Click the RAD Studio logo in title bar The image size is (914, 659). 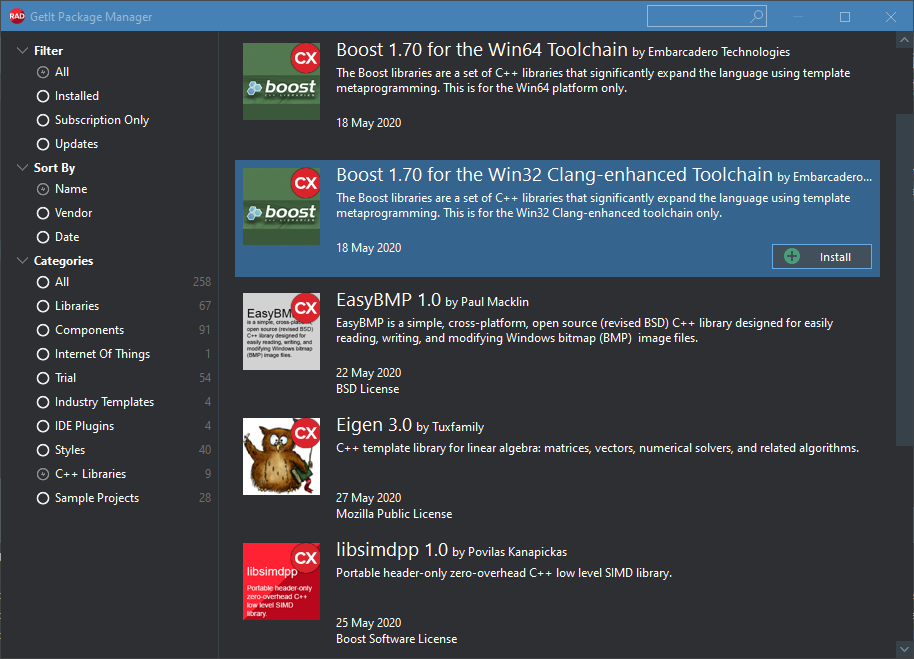(x=16, y=17)
